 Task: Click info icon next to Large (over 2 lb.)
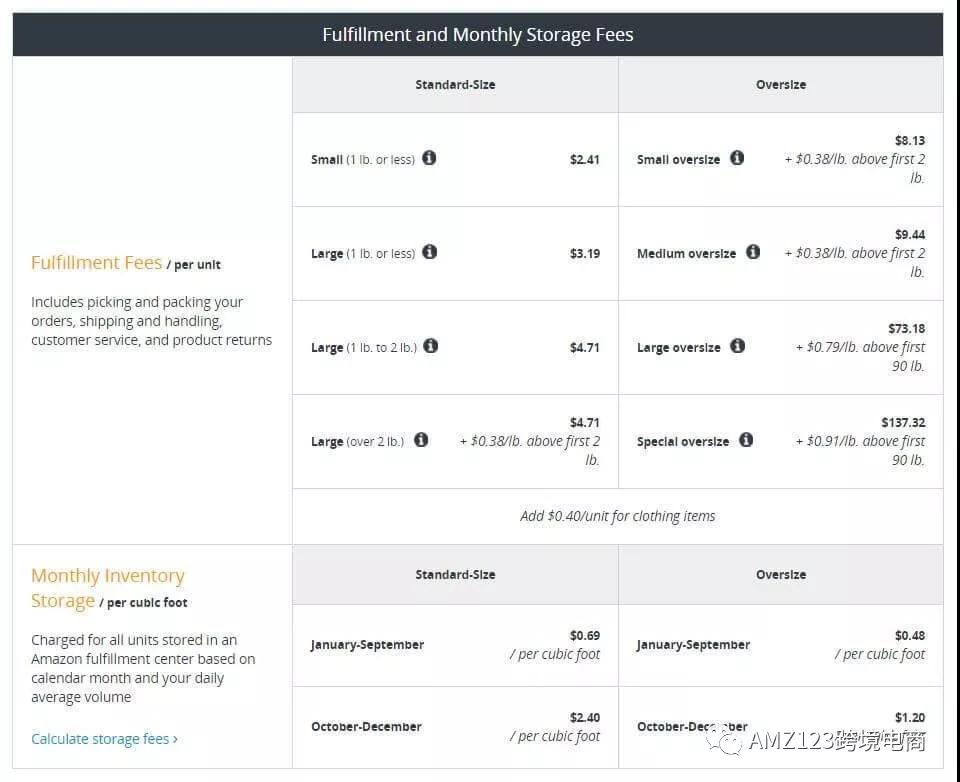pos(421,440)
